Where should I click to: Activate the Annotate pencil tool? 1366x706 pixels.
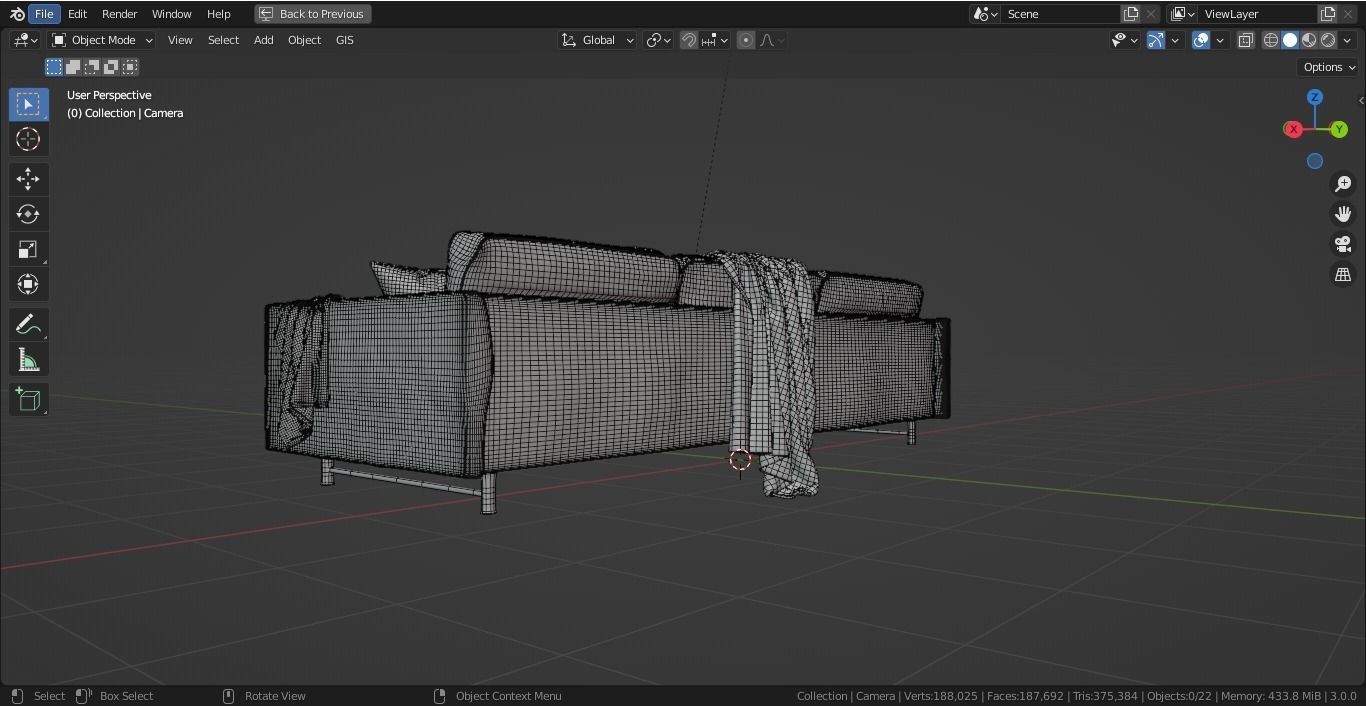click(28, 325)
